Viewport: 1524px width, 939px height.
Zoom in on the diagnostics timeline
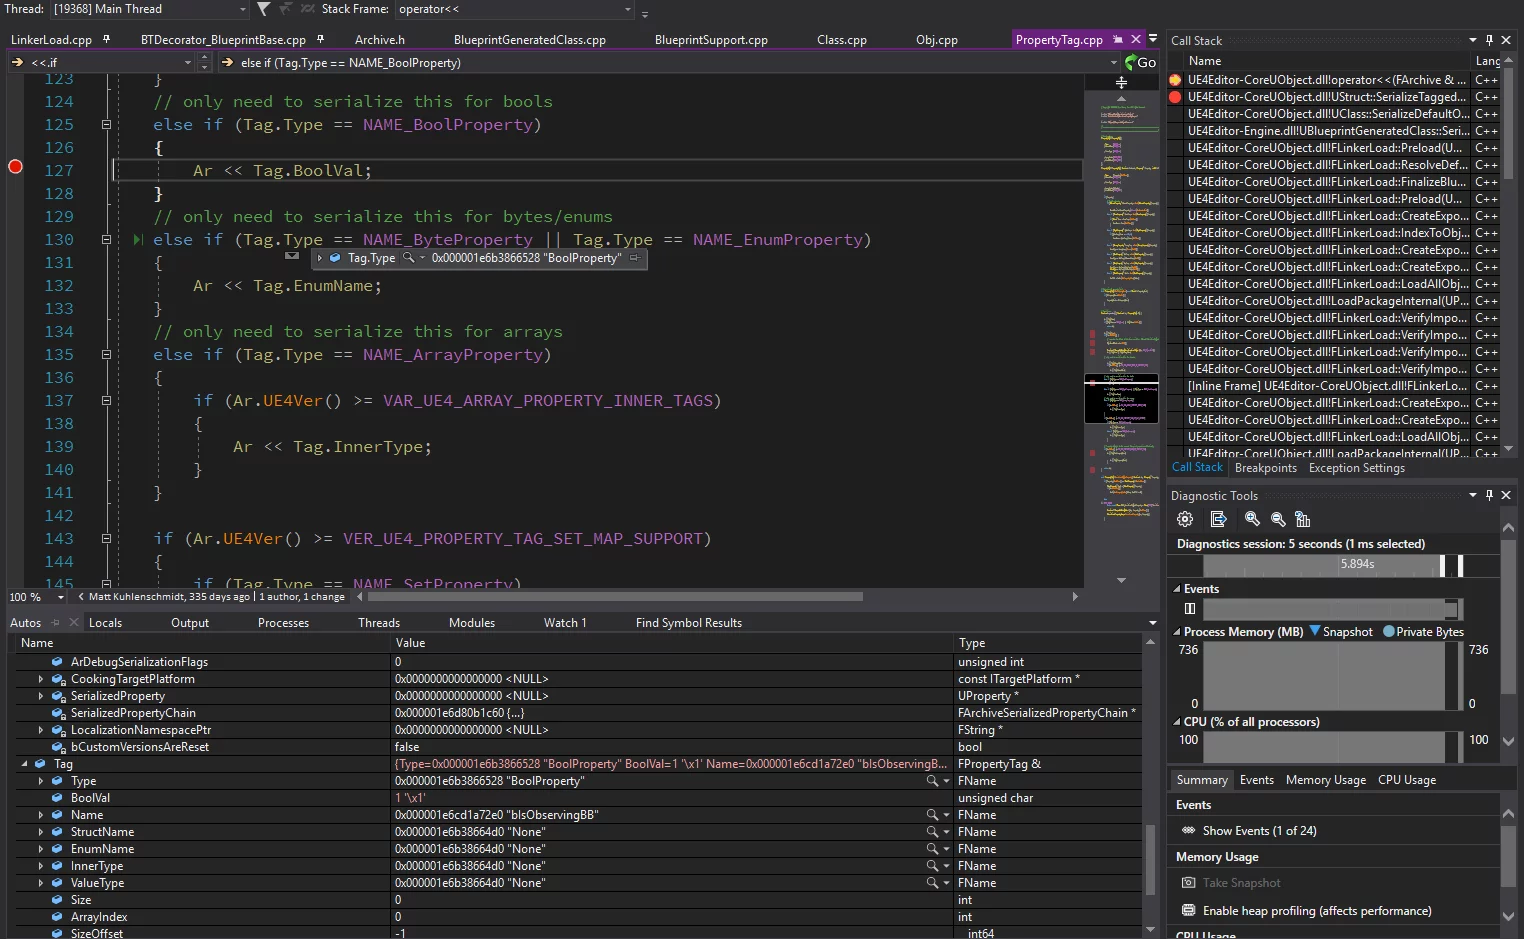click(1252, 519)
